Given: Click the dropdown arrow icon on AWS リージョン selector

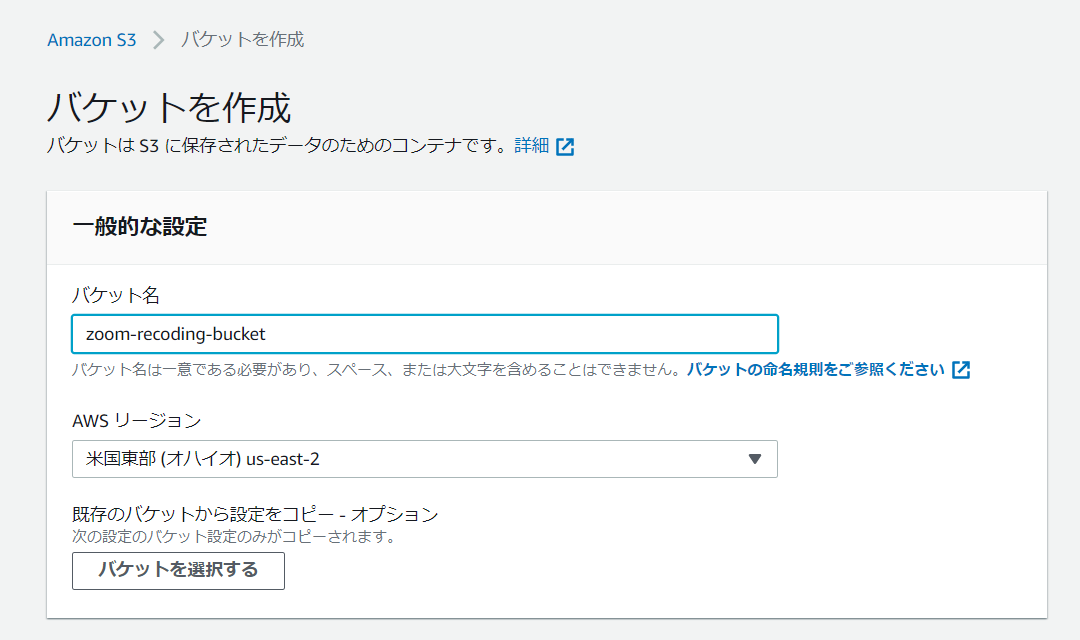Looking at the screenshot, I should 757,459.
